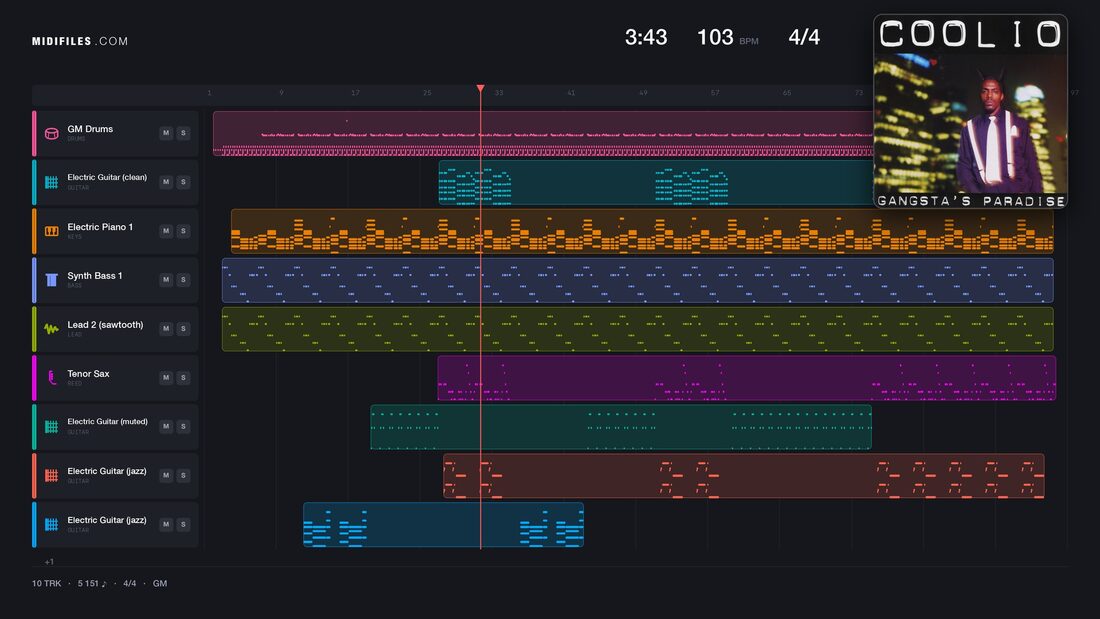Mute the Lead 2 (sawtooth) track
The width and height of the screenshot is (1100, 619).
pos(166,328)
